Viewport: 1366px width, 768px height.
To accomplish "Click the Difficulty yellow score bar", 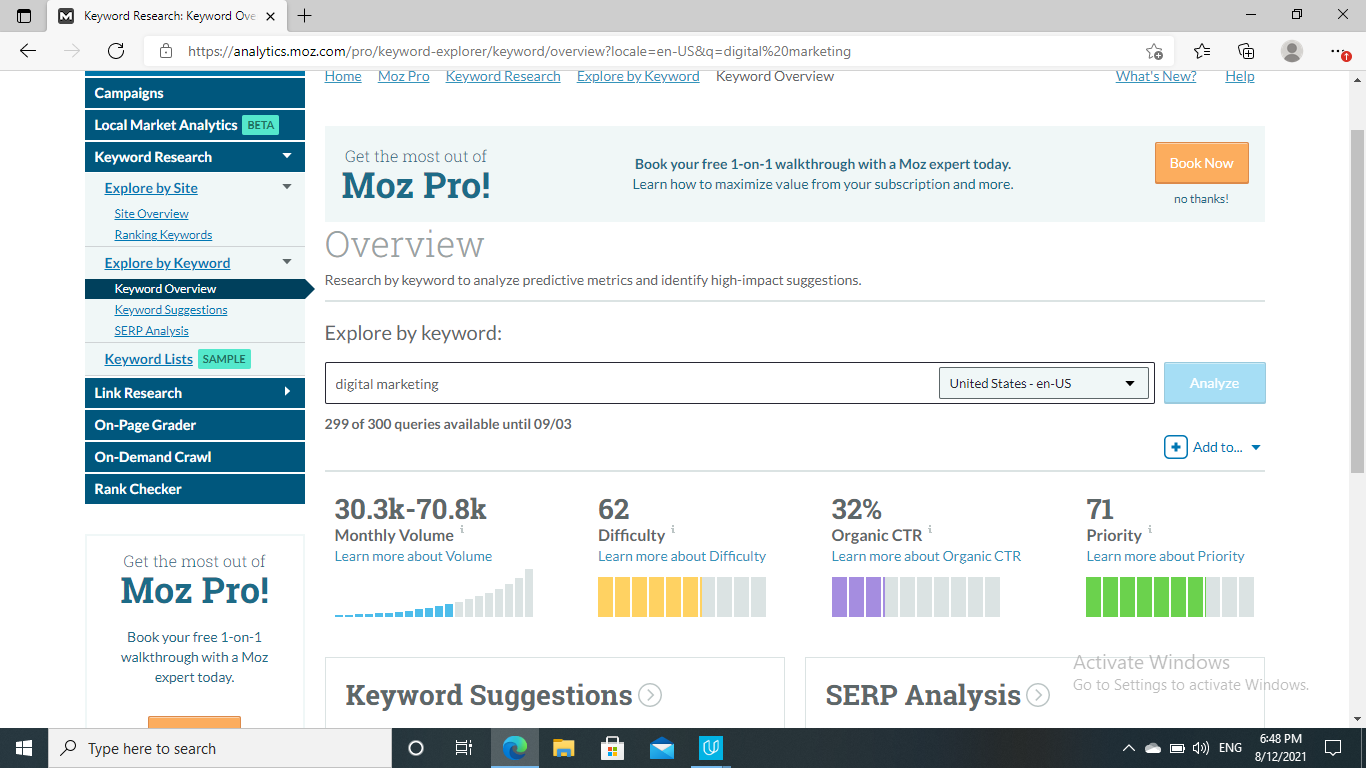I will point(682,597).
